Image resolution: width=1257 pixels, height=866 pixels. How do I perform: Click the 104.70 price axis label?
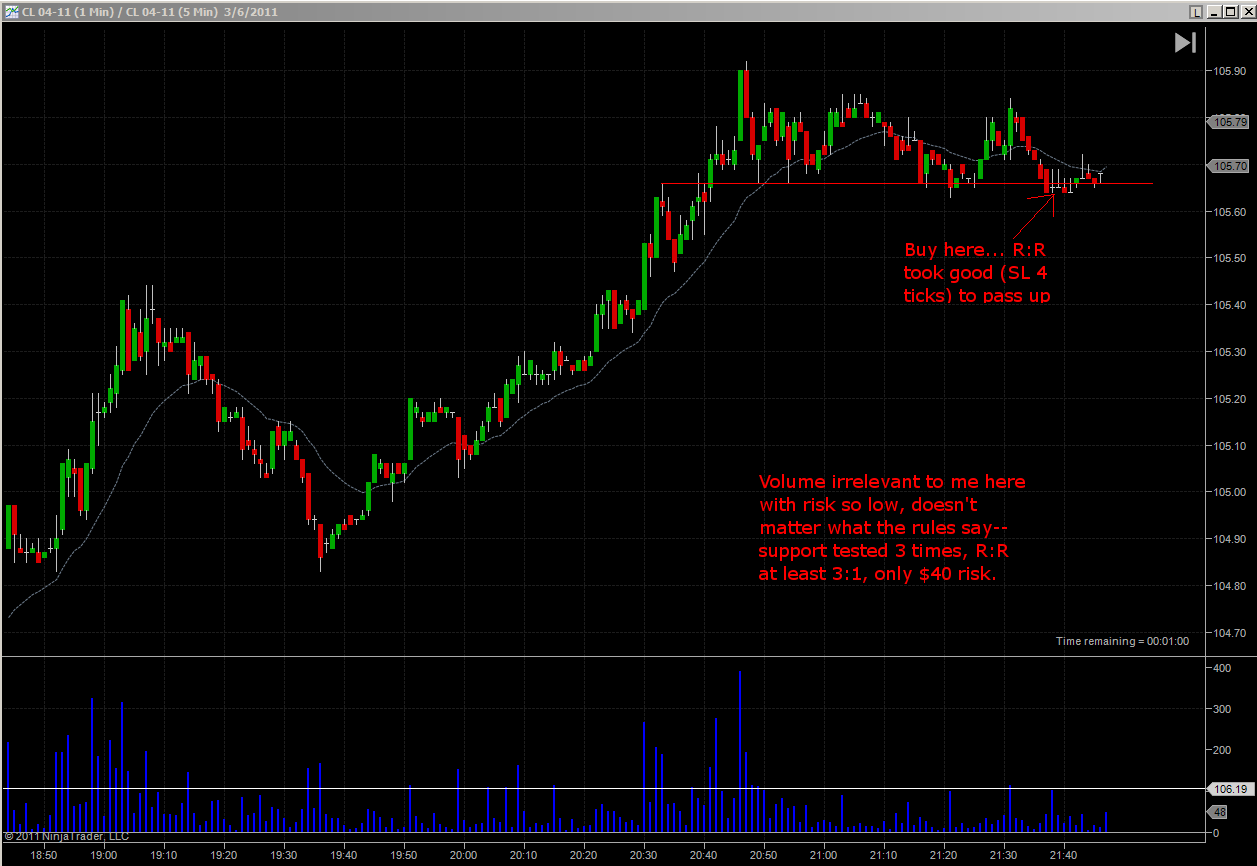coord(1231,633)
